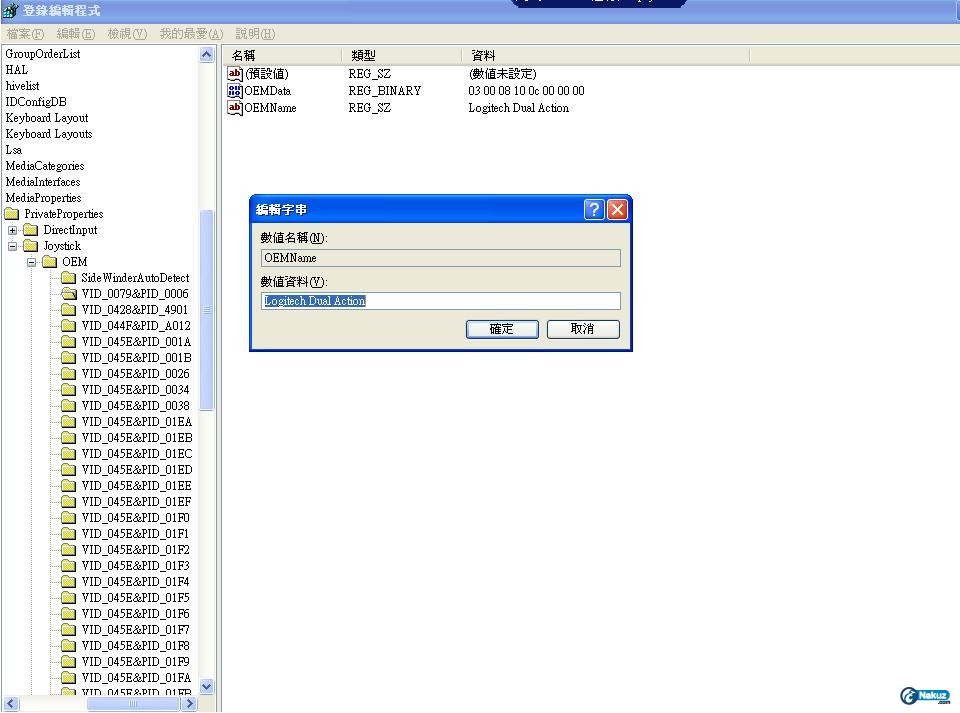The width and height of the screenshot is (960, 713).
Task: Cancel with the 取消 button
Action: point(583,329)
